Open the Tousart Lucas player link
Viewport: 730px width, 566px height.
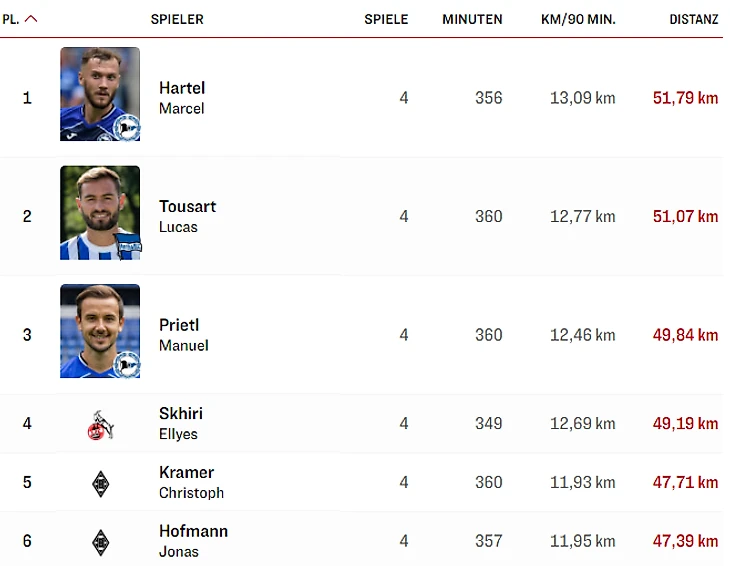tap(187, 216)
